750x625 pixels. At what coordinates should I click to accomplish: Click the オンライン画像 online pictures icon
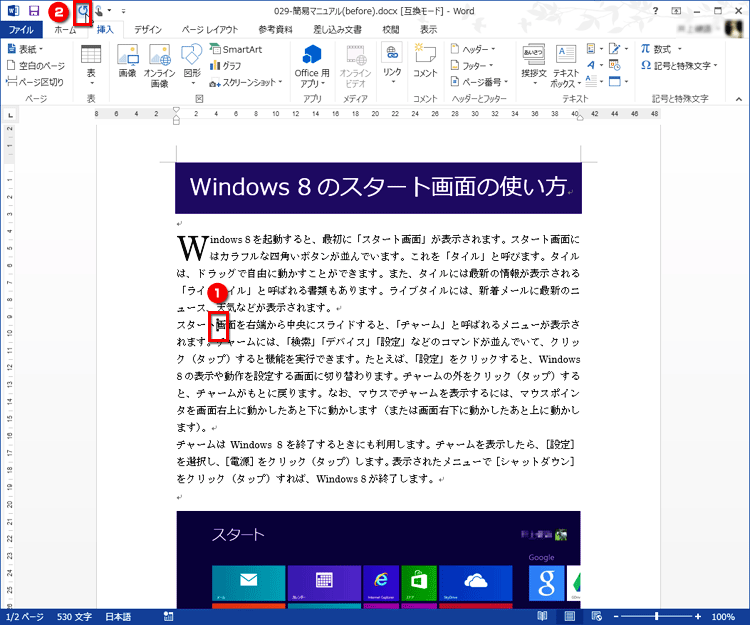point(160,66)
